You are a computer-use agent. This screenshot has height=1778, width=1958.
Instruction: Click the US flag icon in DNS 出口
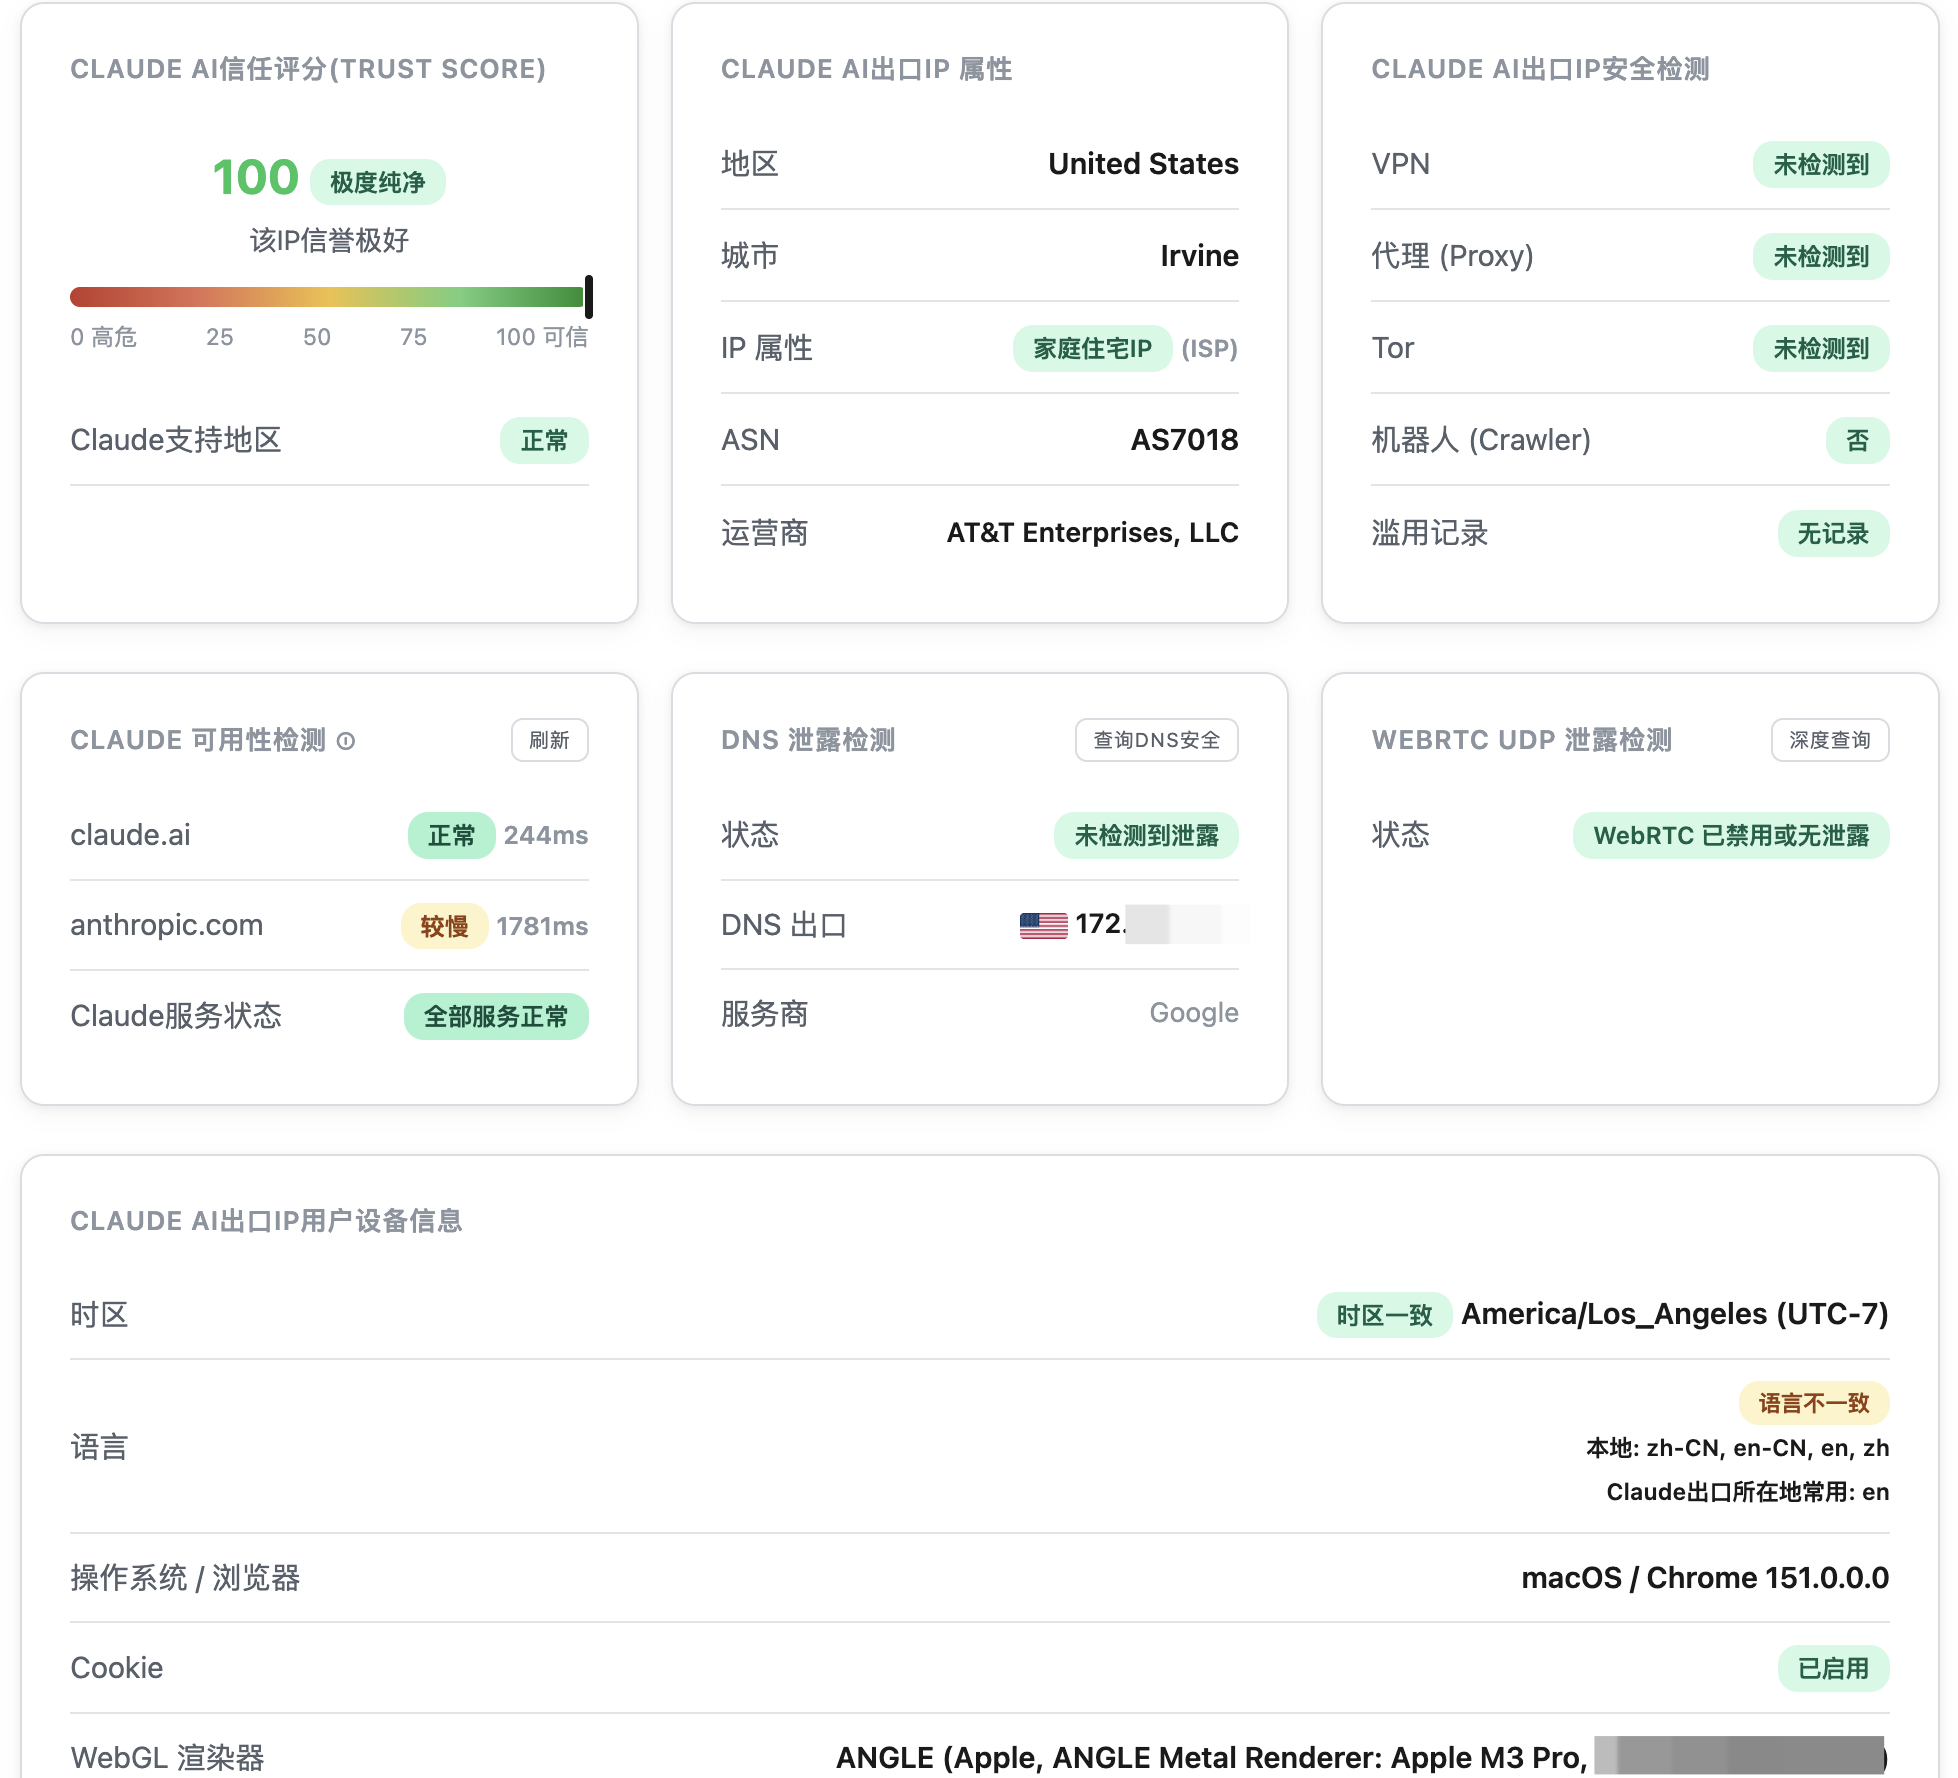pyautogui.click(x=1043, y=925)
